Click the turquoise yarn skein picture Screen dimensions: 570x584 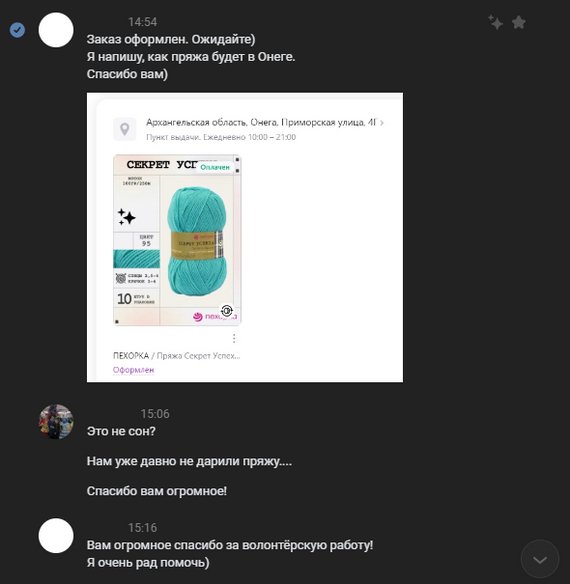point(197,241)
